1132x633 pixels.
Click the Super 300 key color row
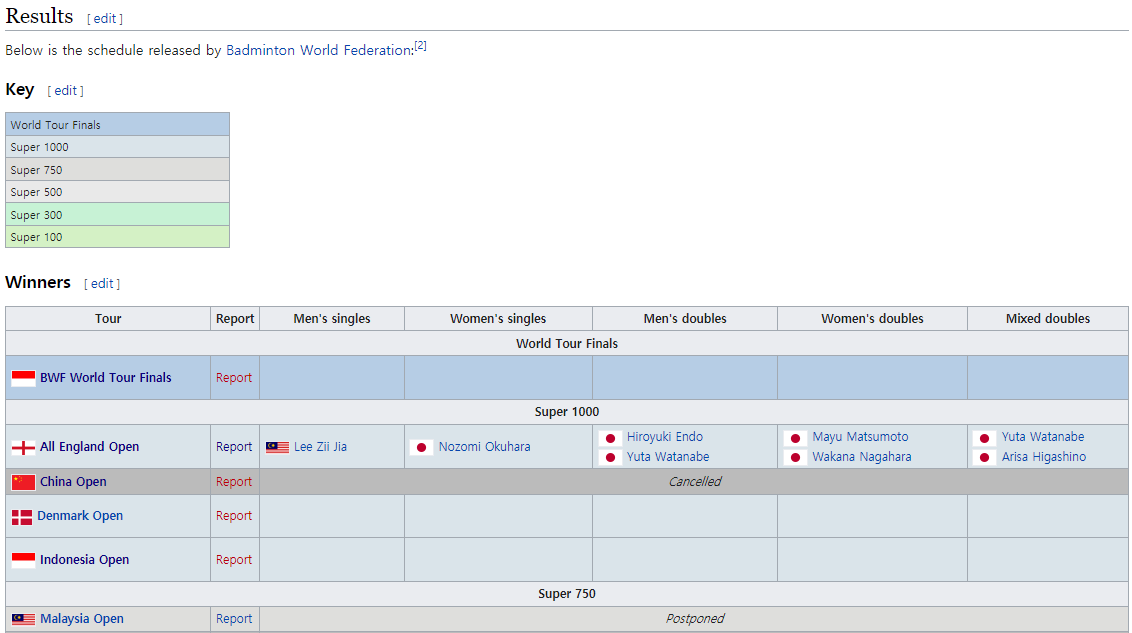118,214
